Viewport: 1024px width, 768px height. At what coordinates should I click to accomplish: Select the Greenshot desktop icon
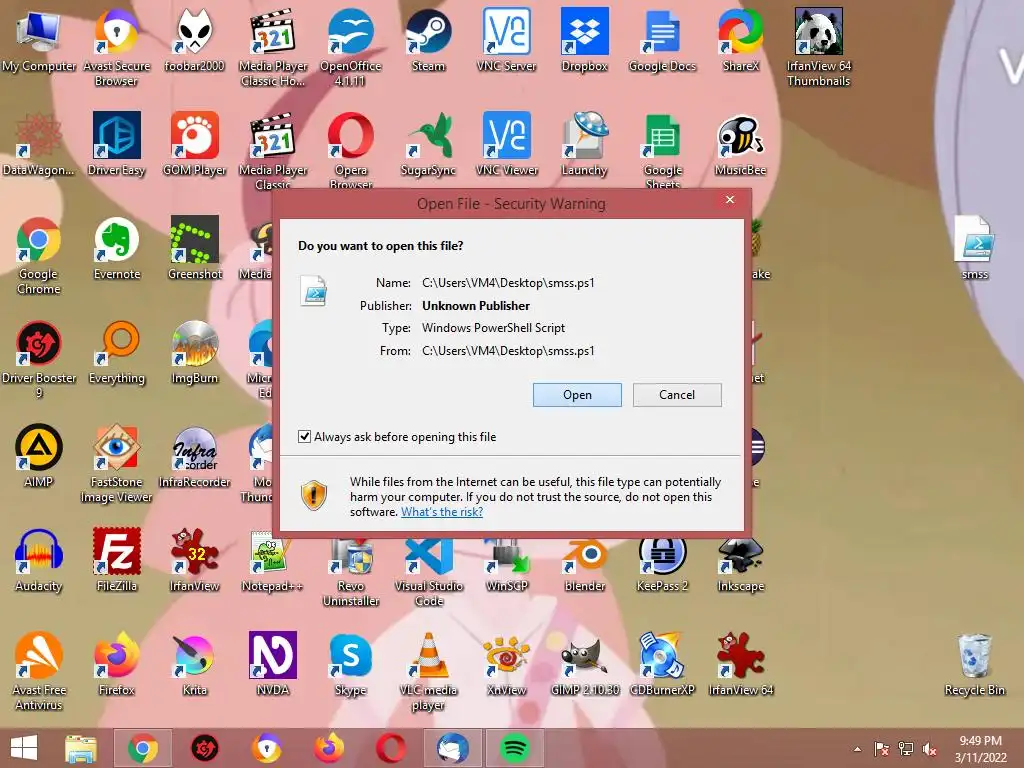pyautogui.click(x=194, y=249)
